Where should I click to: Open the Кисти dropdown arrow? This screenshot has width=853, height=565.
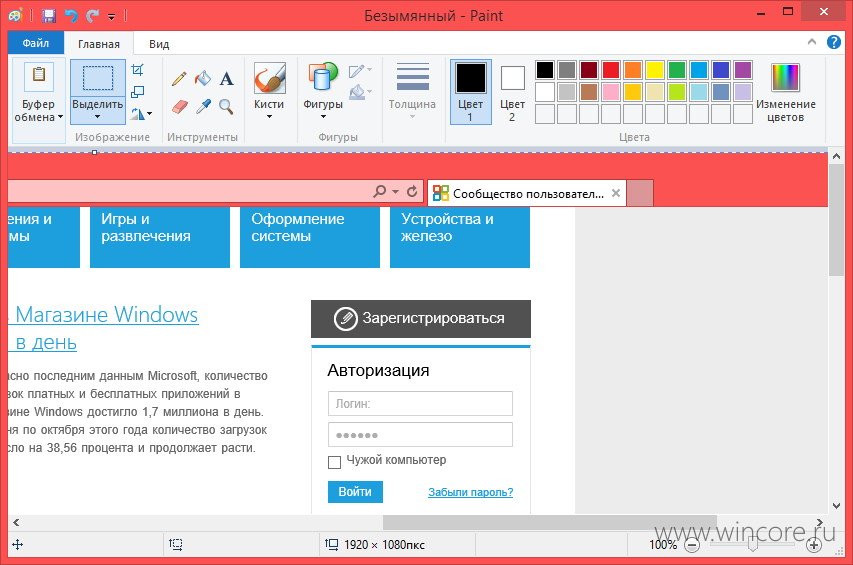[x=269, y=117]
